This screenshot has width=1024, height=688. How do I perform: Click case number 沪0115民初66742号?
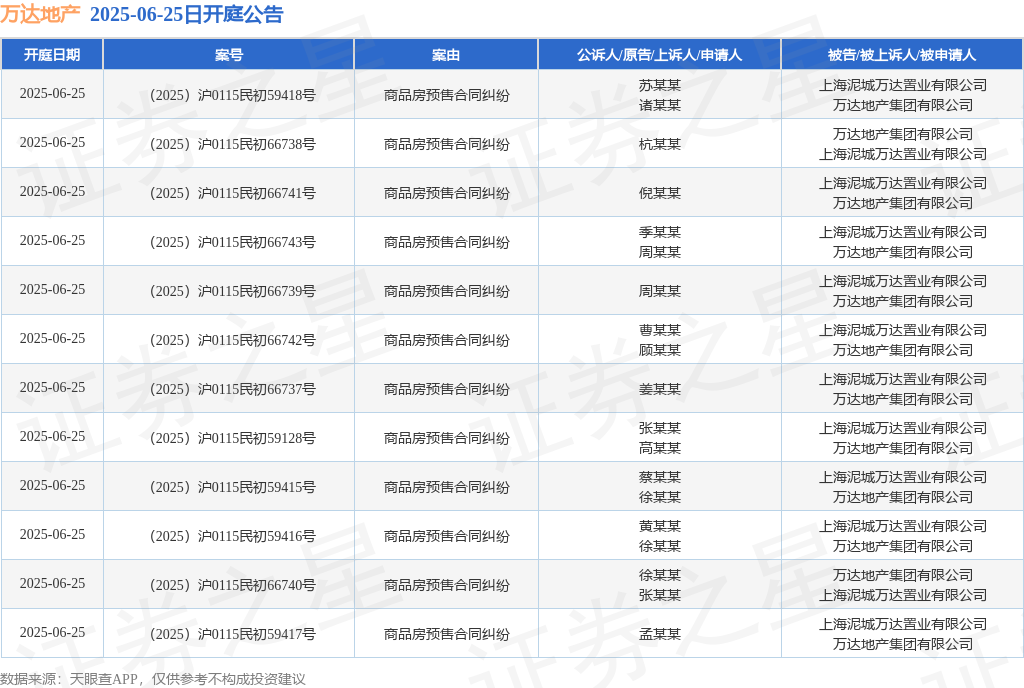pyautogui.click(x=257, y=340)
